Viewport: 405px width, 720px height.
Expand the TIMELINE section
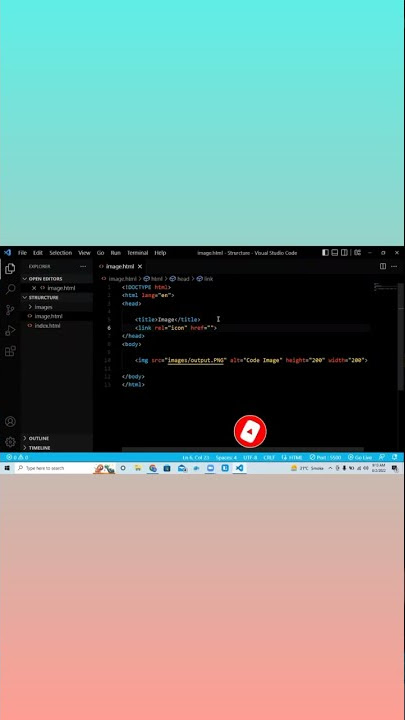39,448
